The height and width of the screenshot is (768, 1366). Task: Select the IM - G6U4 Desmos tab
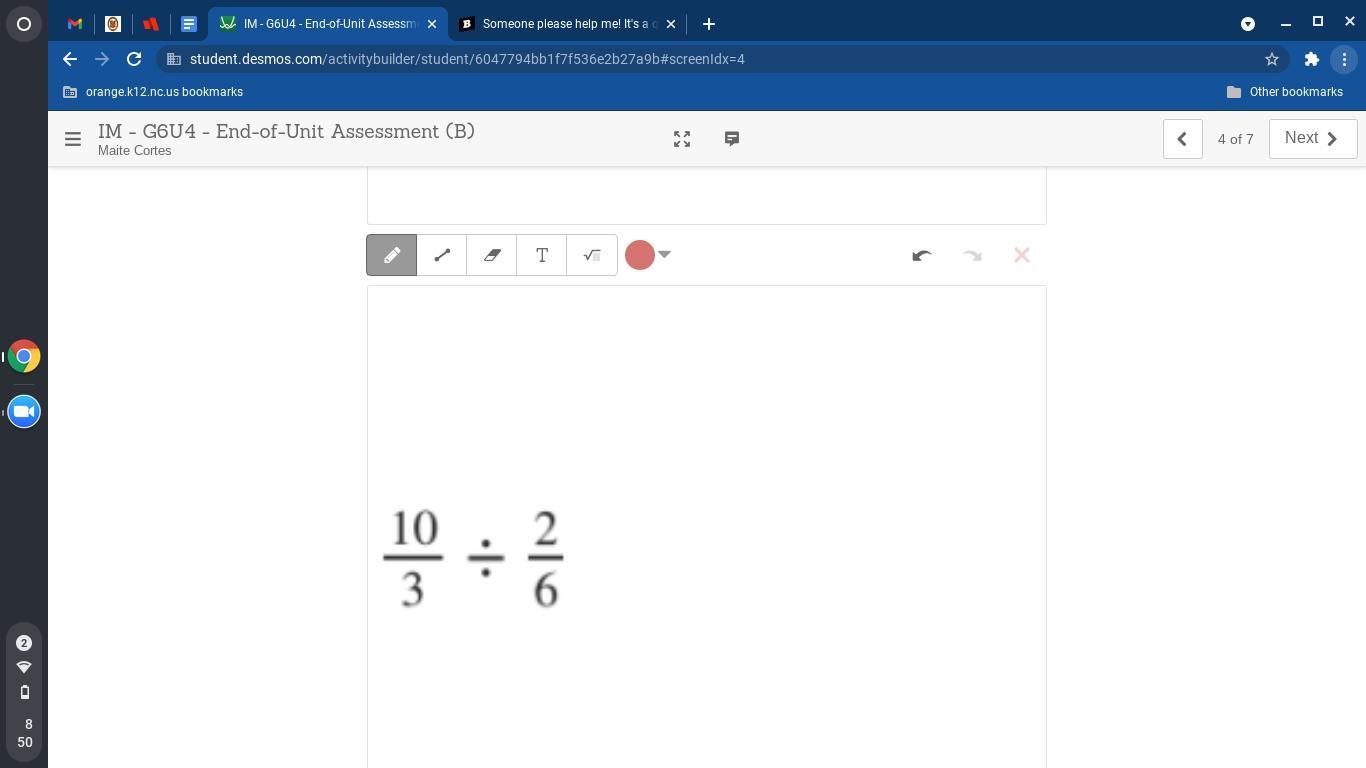click(x=327, y=24)
